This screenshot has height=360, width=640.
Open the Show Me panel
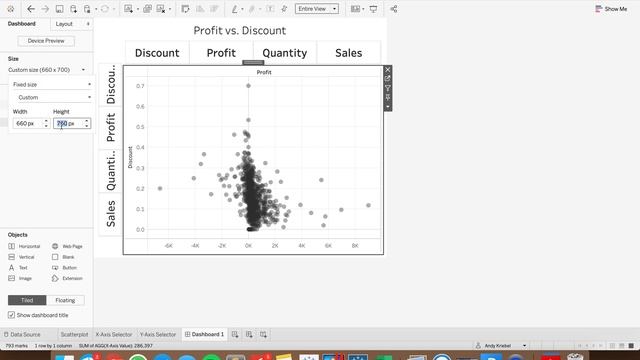click(611, 9)
